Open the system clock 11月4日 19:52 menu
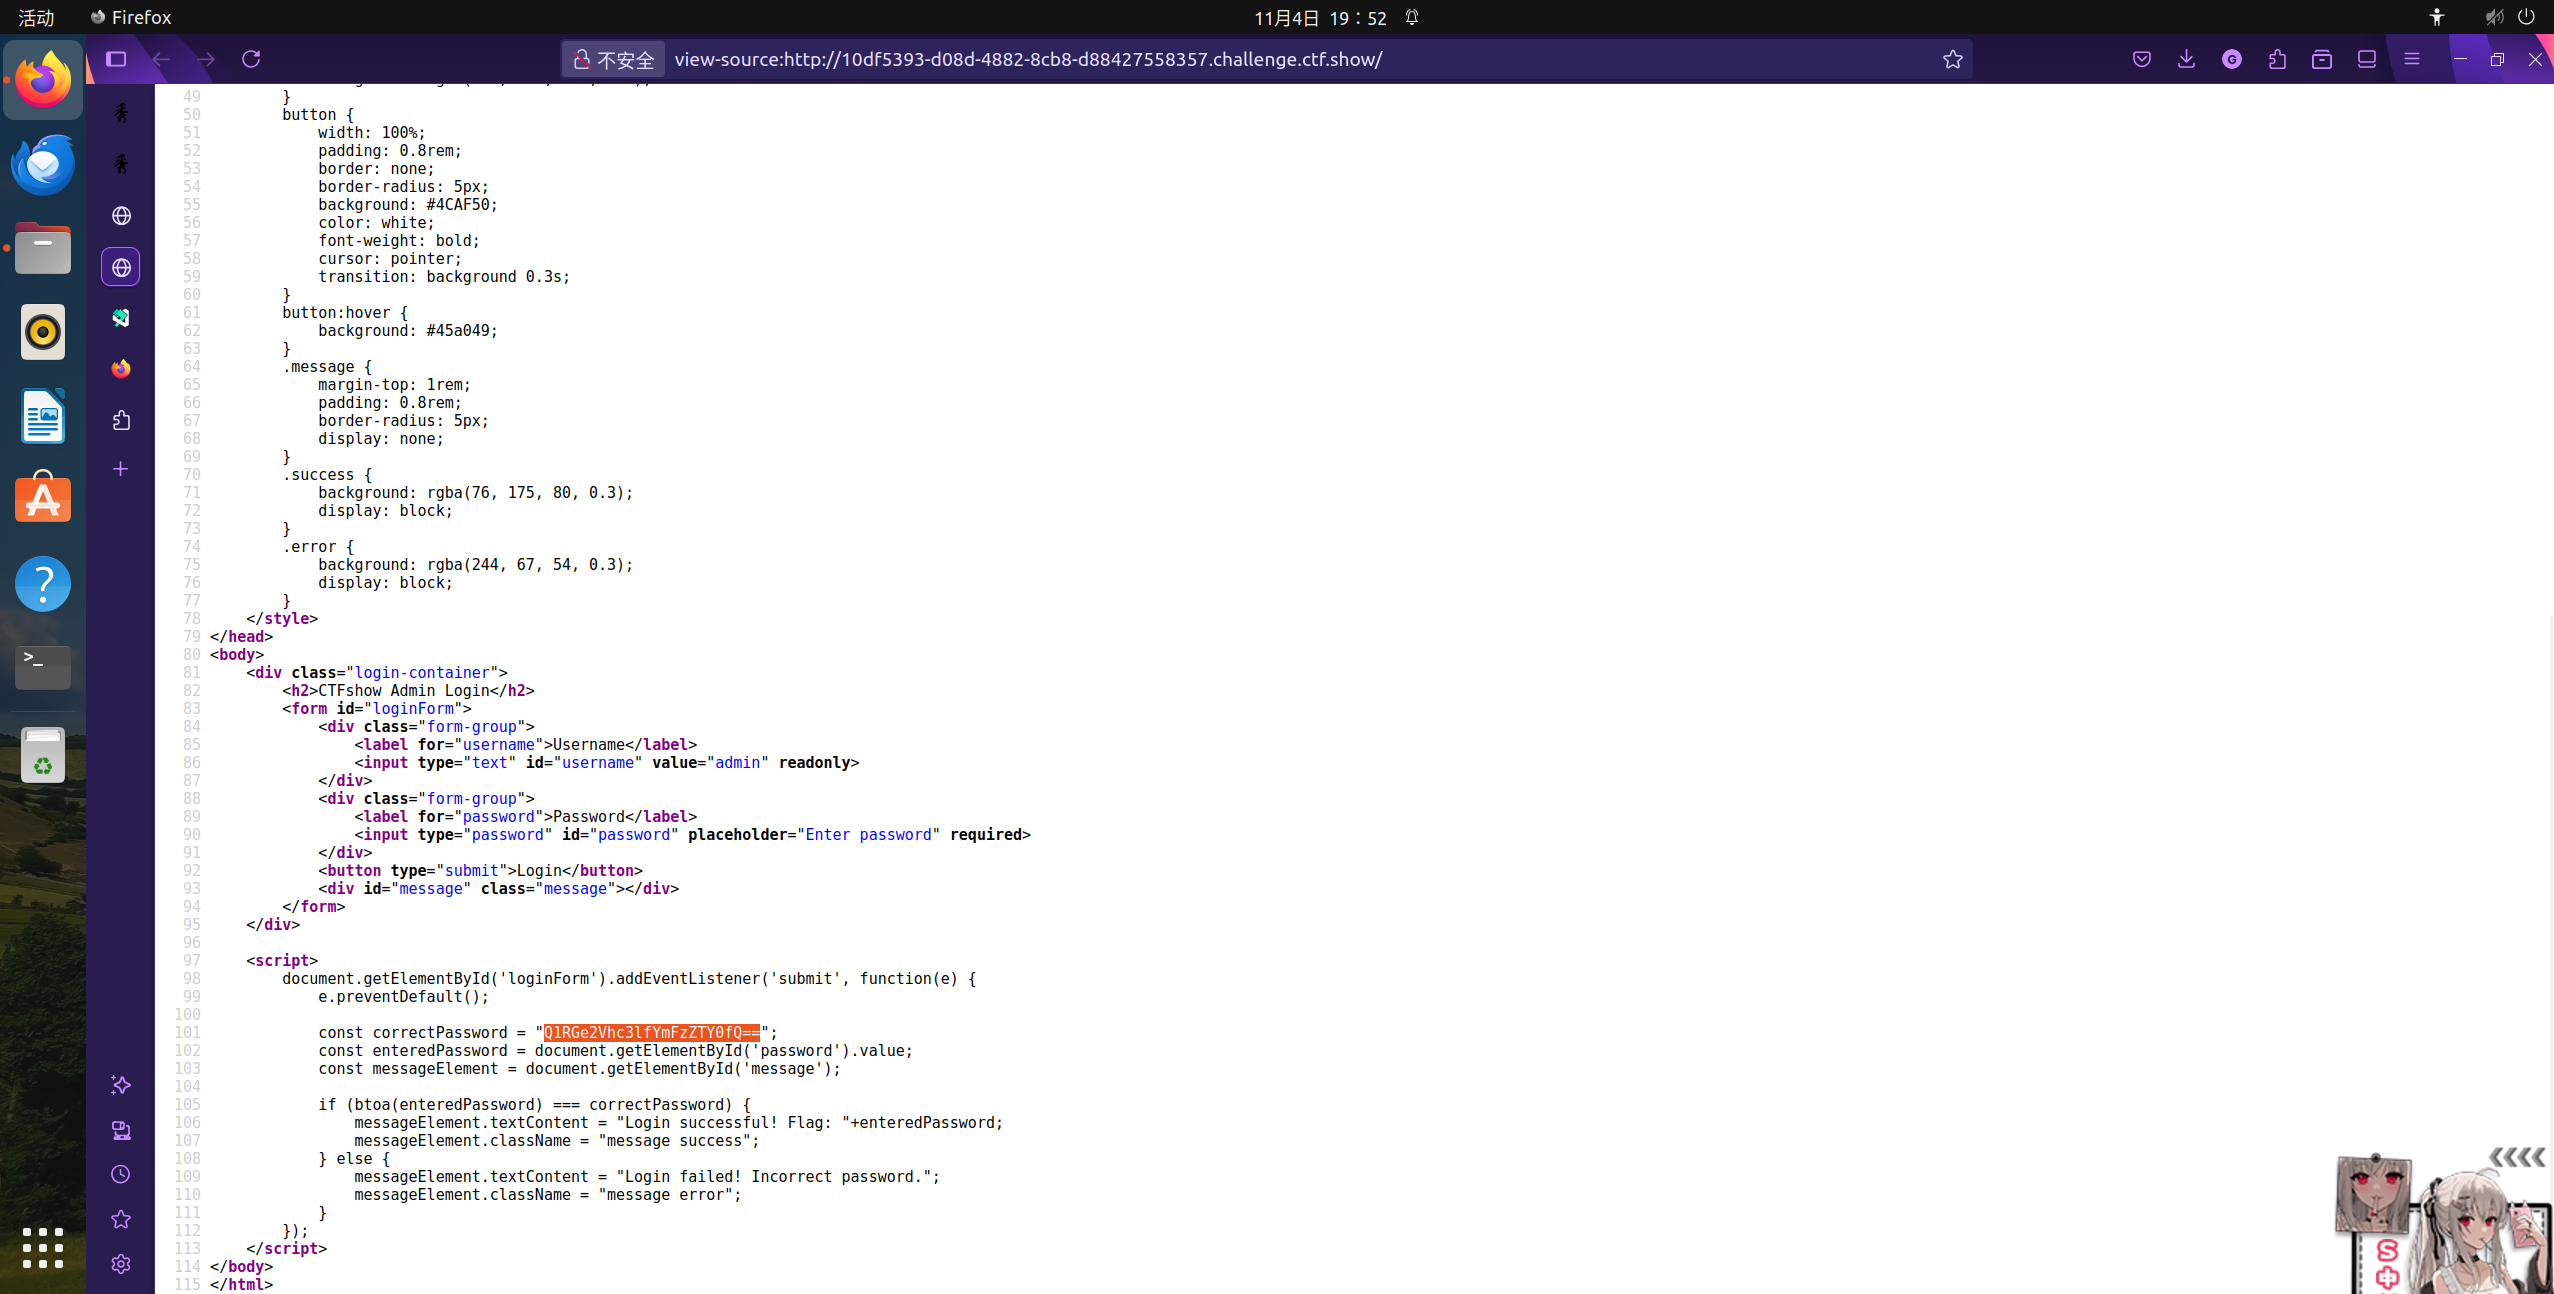Viewport: 2554px width, 1294px height. point(1319,17)
